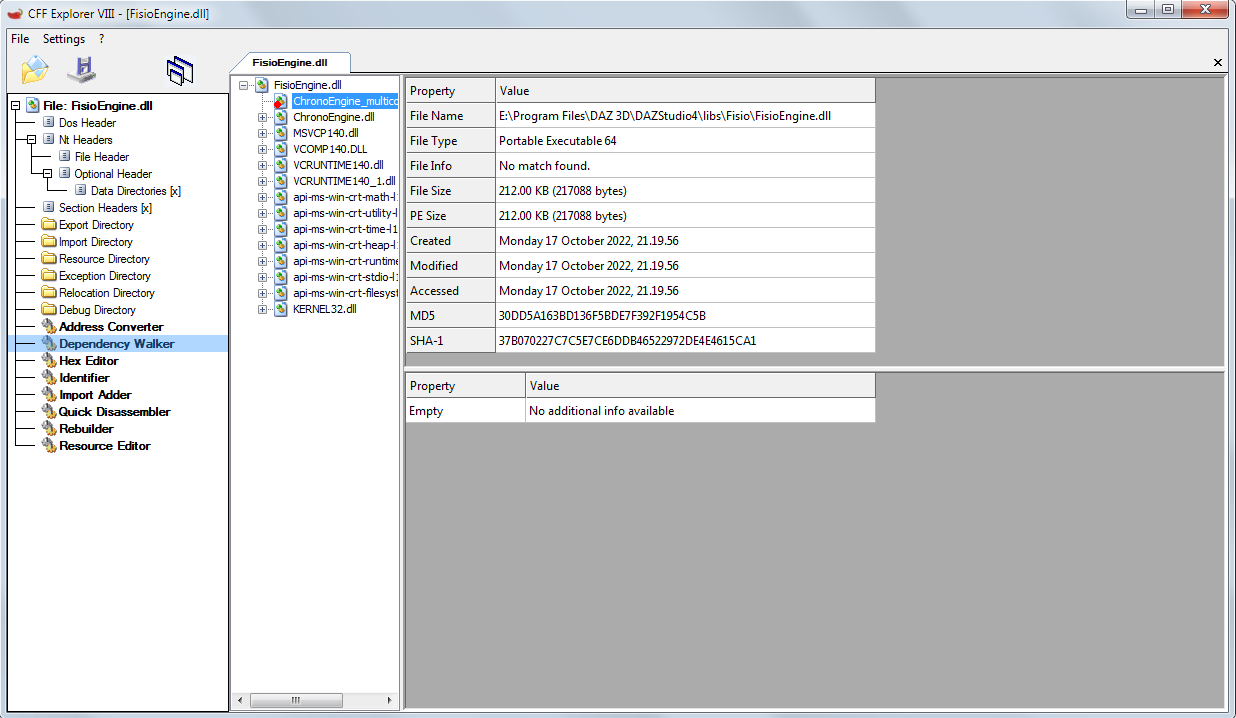Click the Hex Editor tool icon
The image size is (1236, 718).
(x=49, y=361)
